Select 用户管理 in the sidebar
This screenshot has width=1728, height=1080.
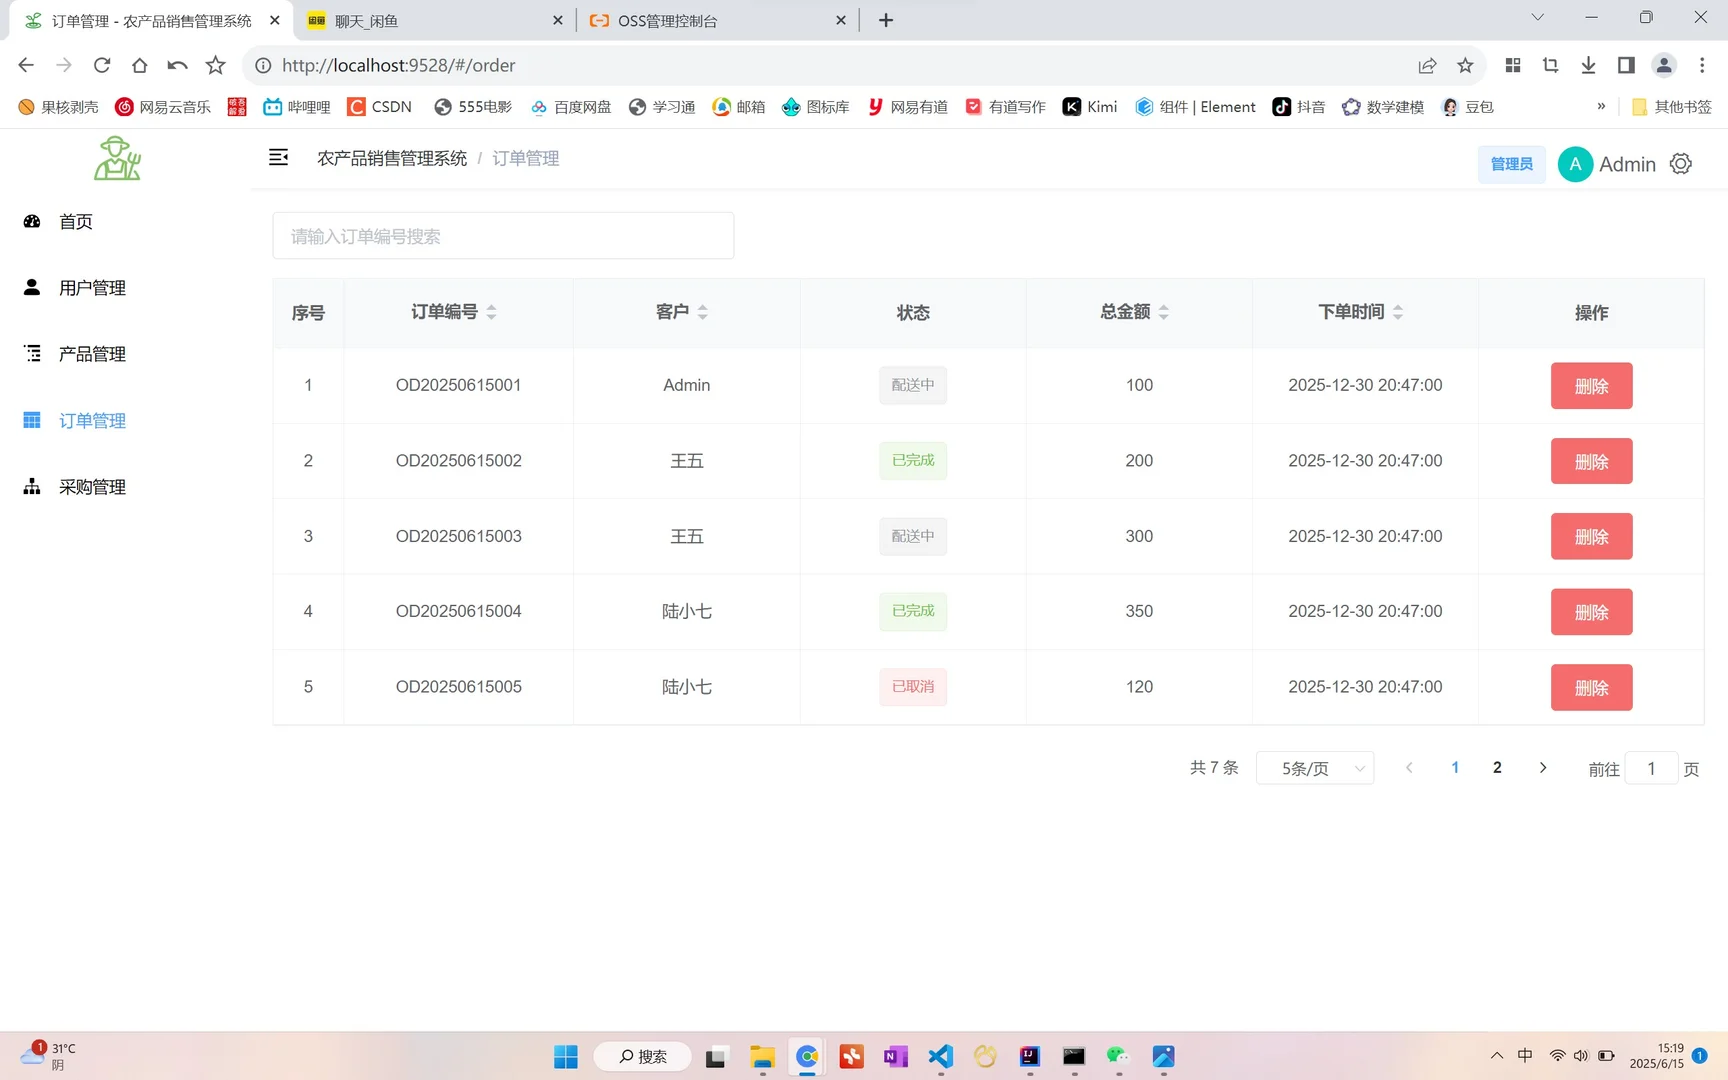(91, 287)
